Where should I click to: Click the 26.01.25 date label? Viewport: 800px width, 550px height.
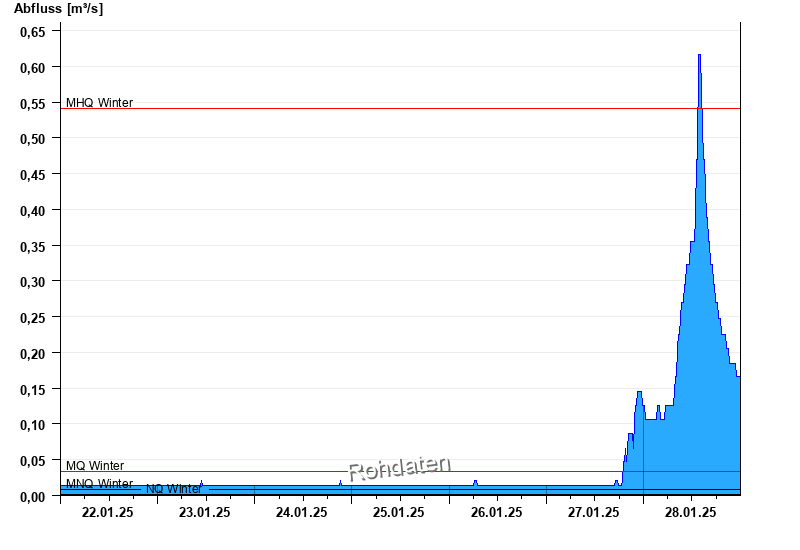[496, 513]
